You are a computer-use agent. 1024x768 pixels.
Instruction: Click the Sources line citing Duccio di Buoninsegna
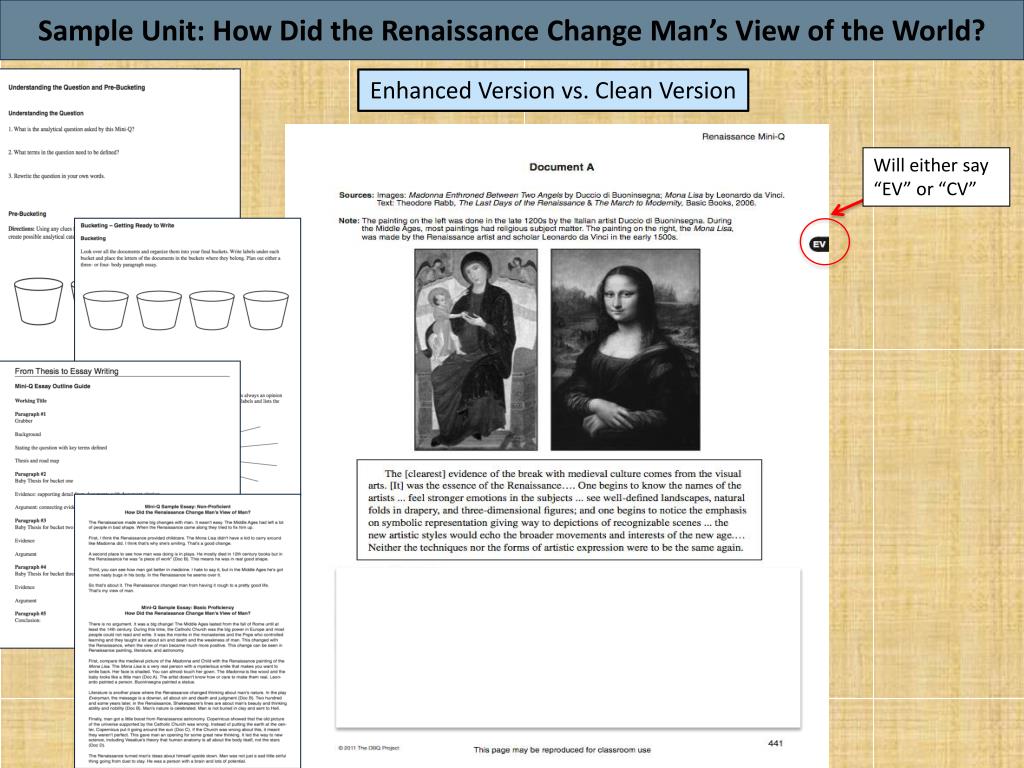pyautogui.click(x=562, y=199)
